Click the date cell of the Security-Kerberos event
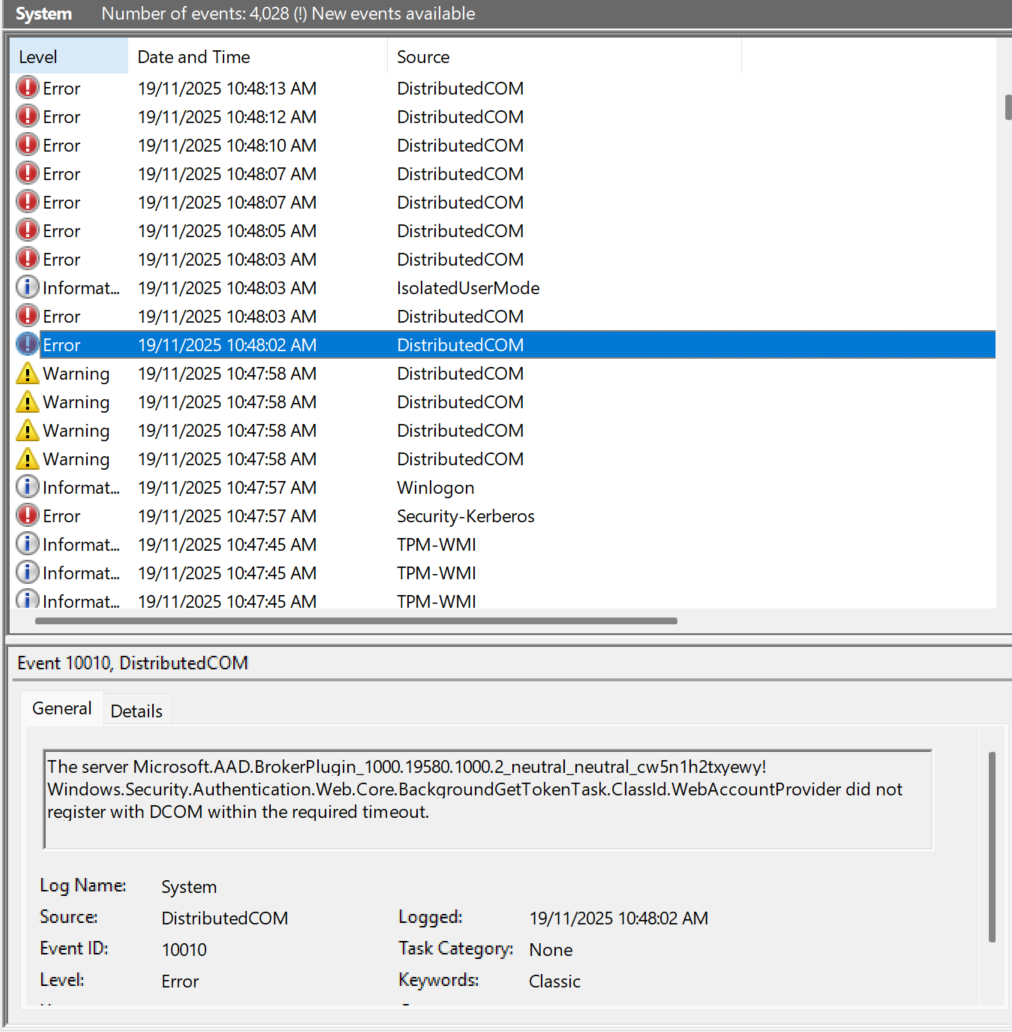The width and height of the screenshot is (1012, 1032). coord(227,516)
